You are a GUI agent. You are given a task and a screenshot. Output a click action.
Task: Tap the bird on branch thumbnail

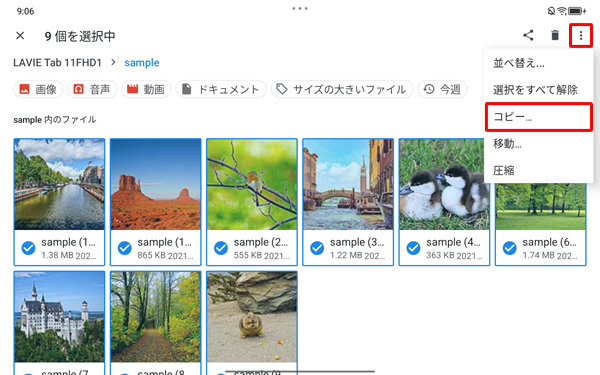point(252,184)
